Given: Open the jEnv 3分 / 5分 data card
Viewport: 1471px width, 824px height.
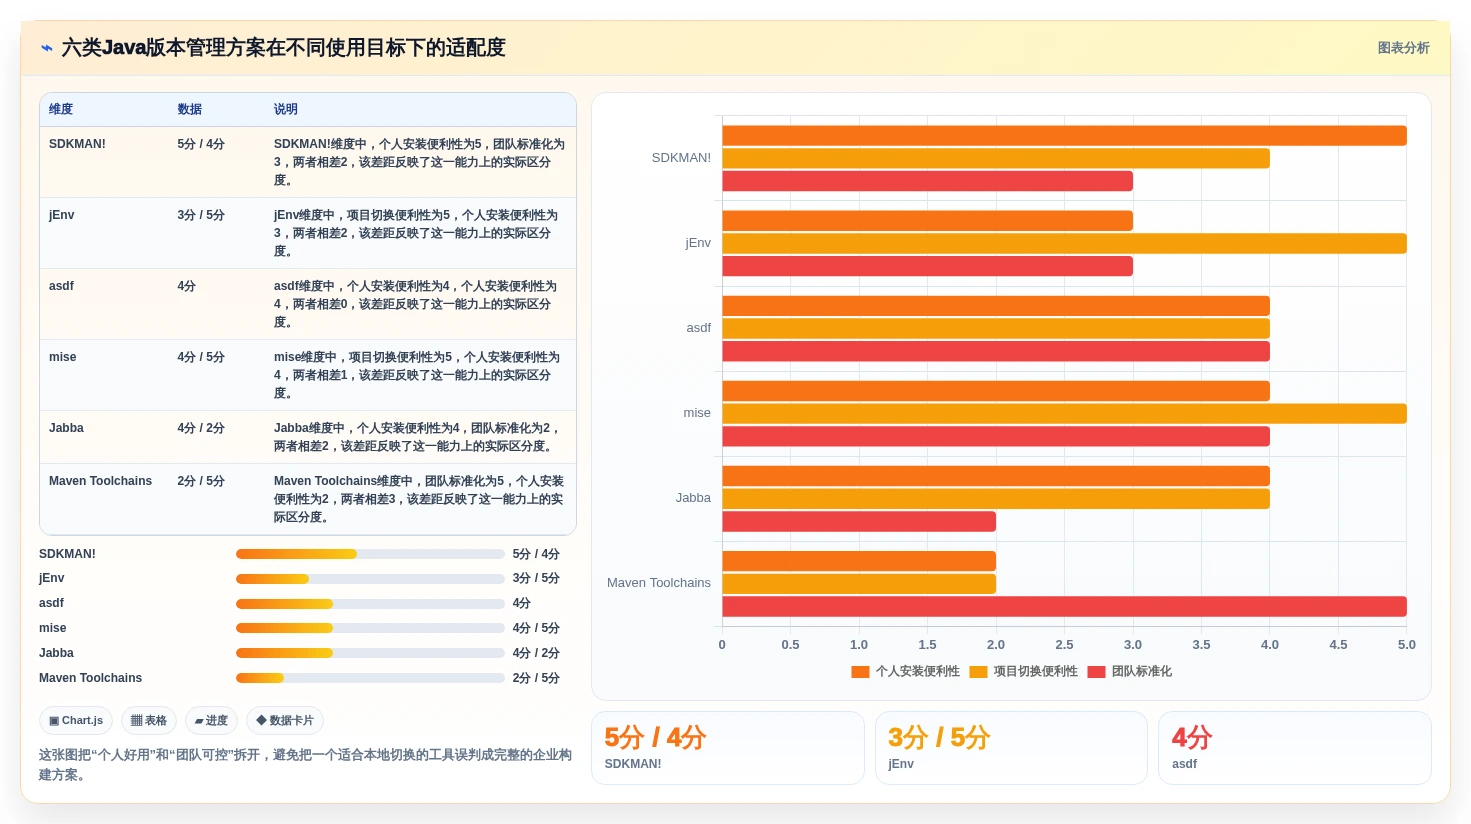Looking at the screenshot, I should click(x=1011, y=748).
